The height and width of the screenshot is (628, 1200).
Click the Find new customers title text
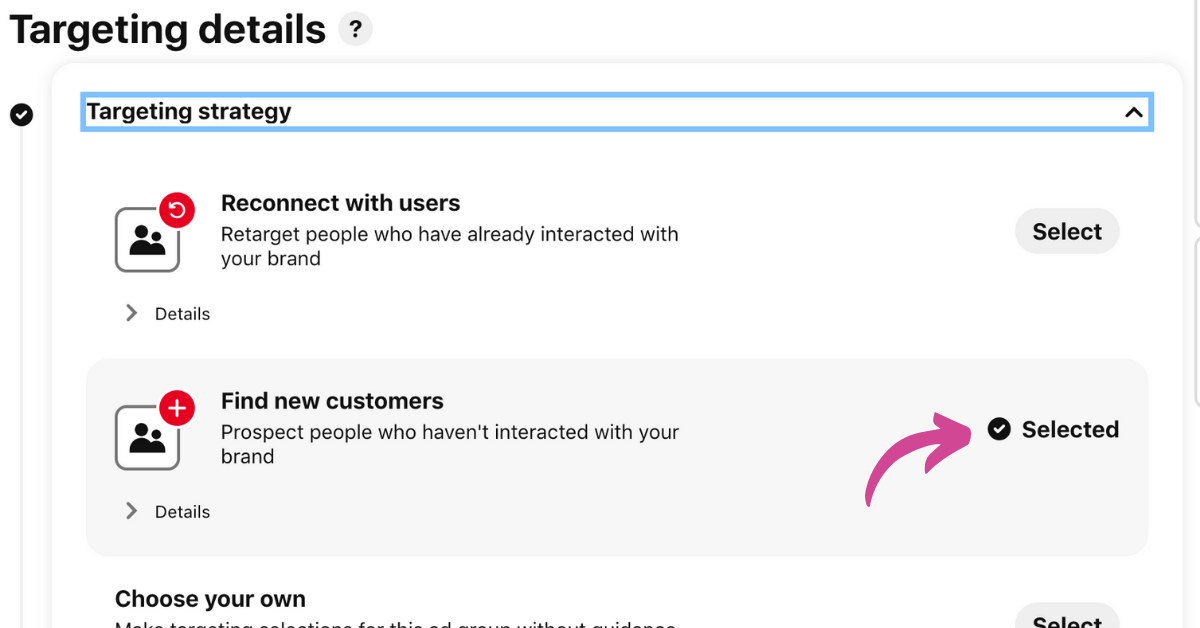click(x=332, y=401)
